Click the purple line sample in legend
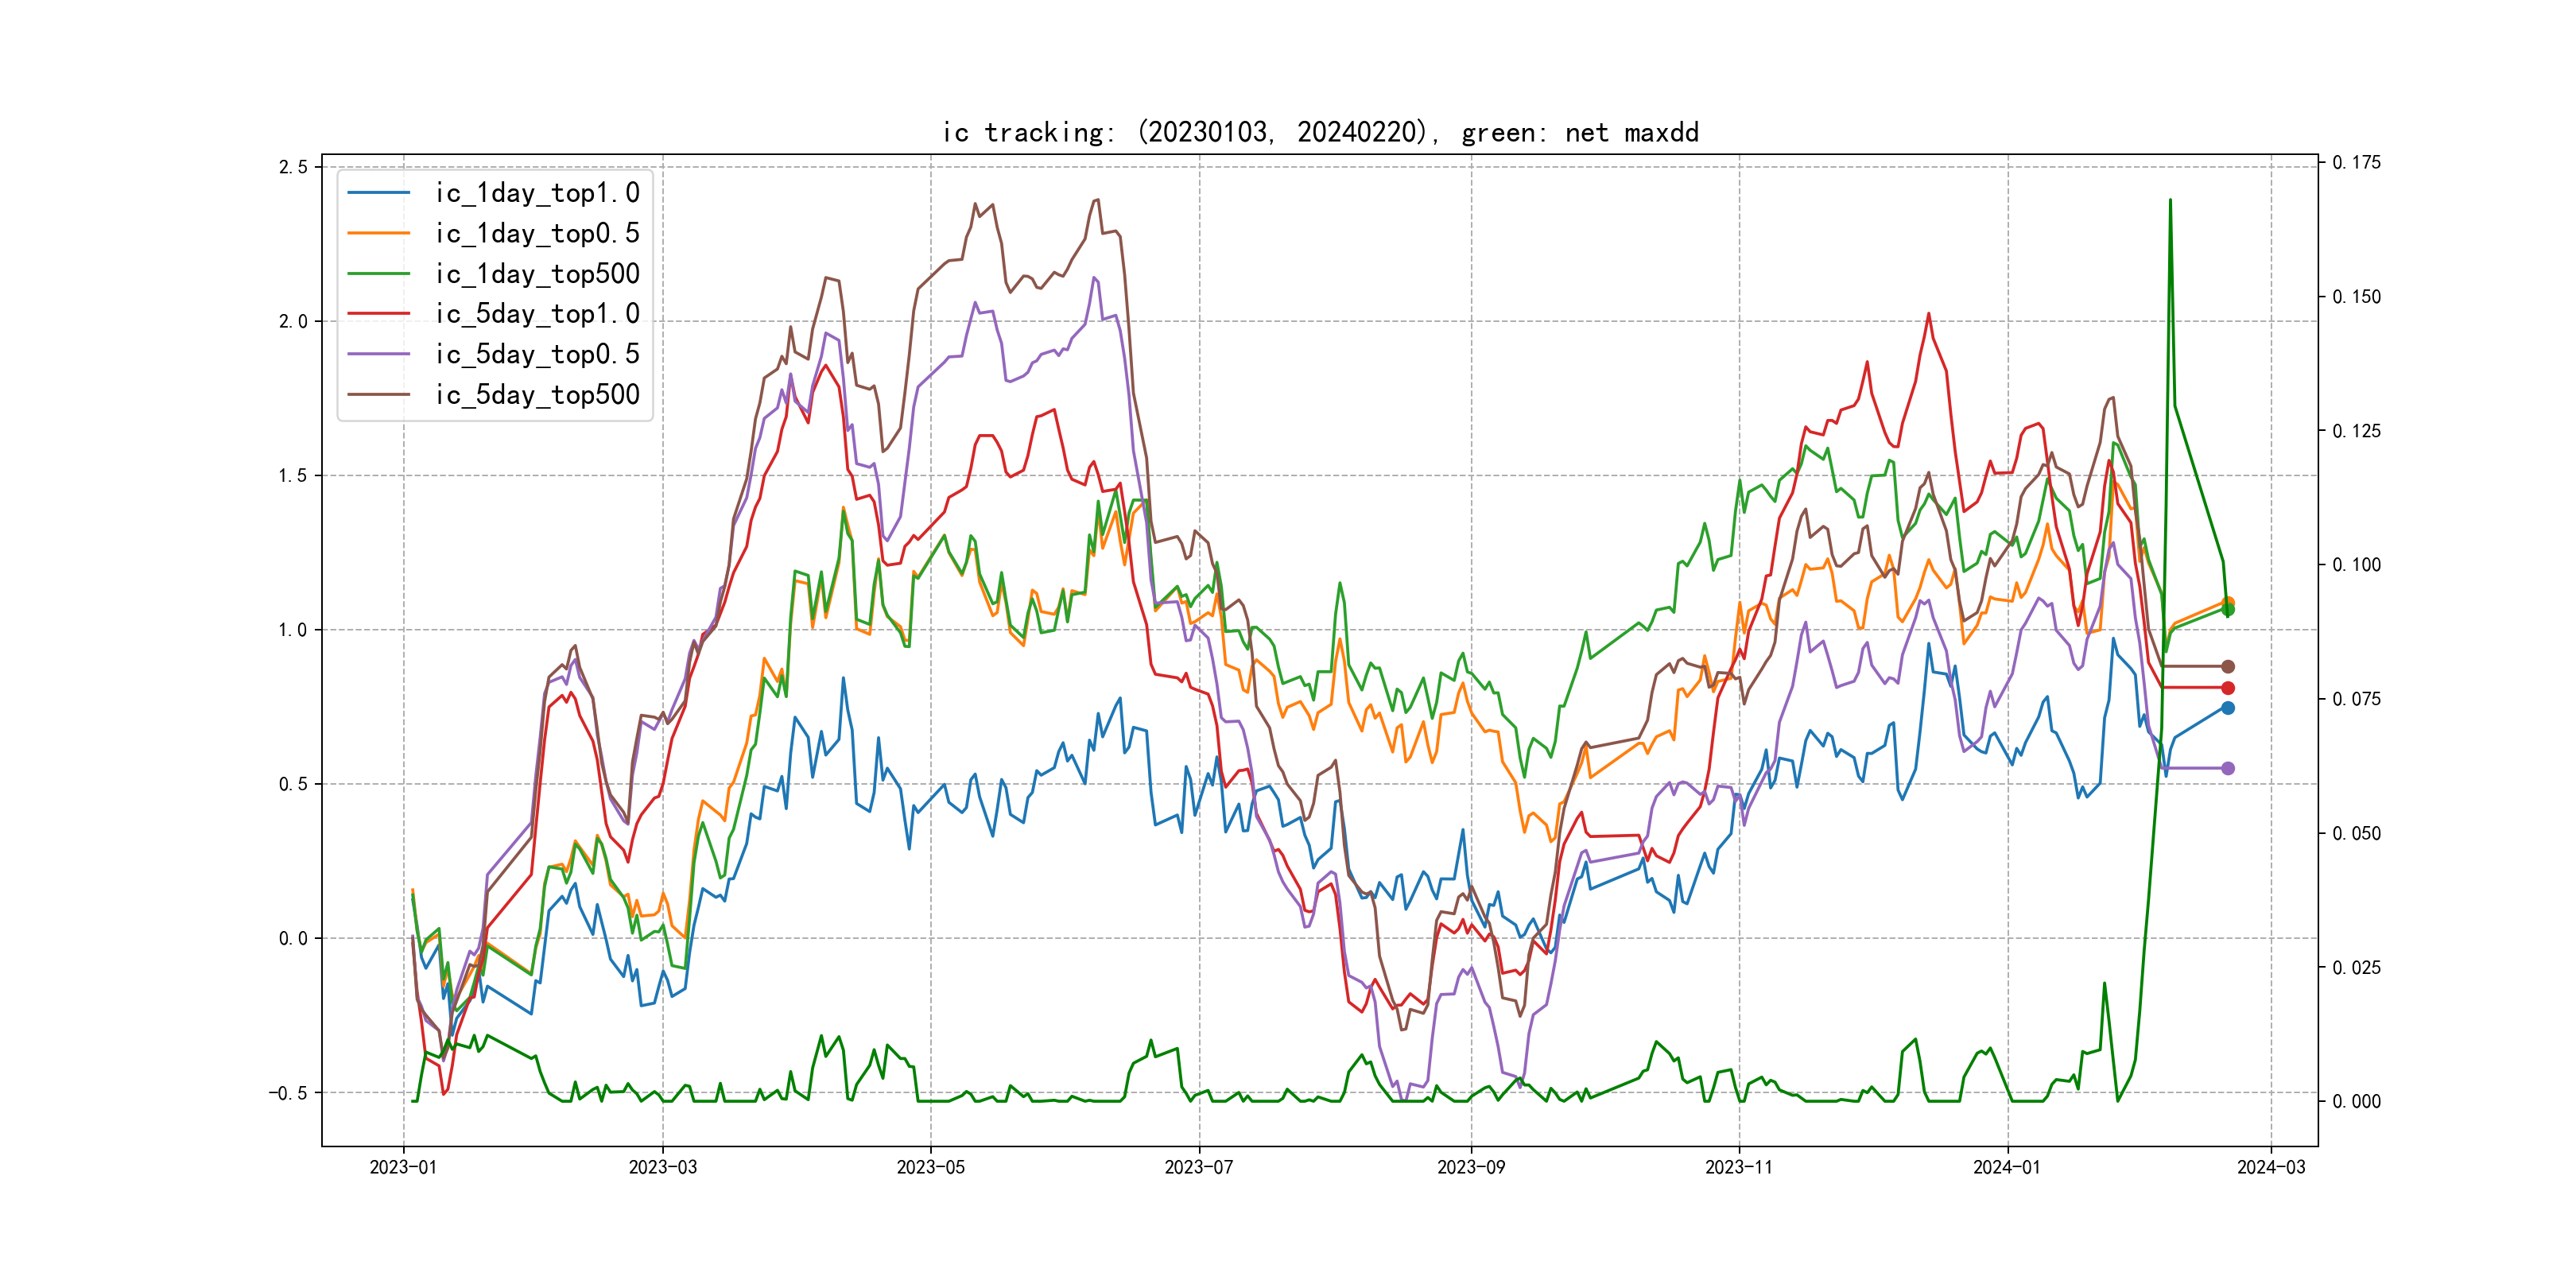 (379, 354)
